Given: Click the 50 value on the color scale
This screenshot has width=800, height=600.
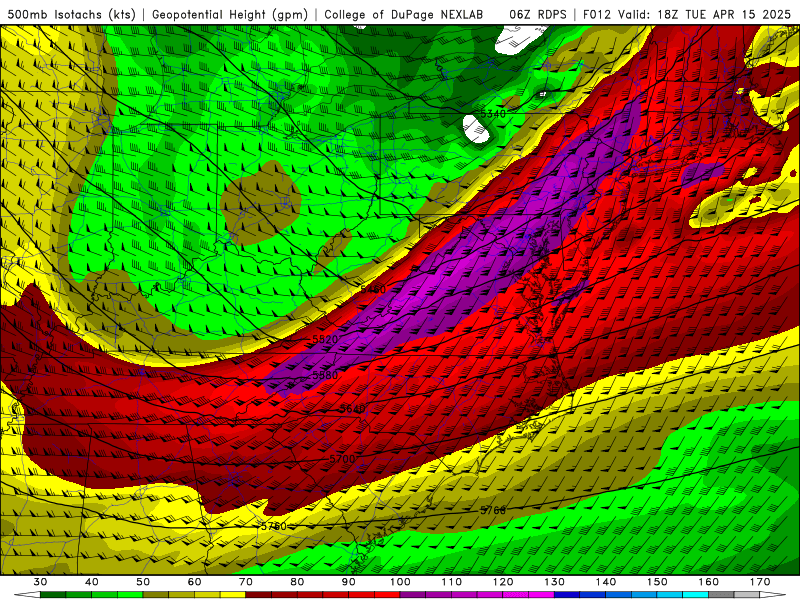Looking at the screenshot, I should point(143,582).
